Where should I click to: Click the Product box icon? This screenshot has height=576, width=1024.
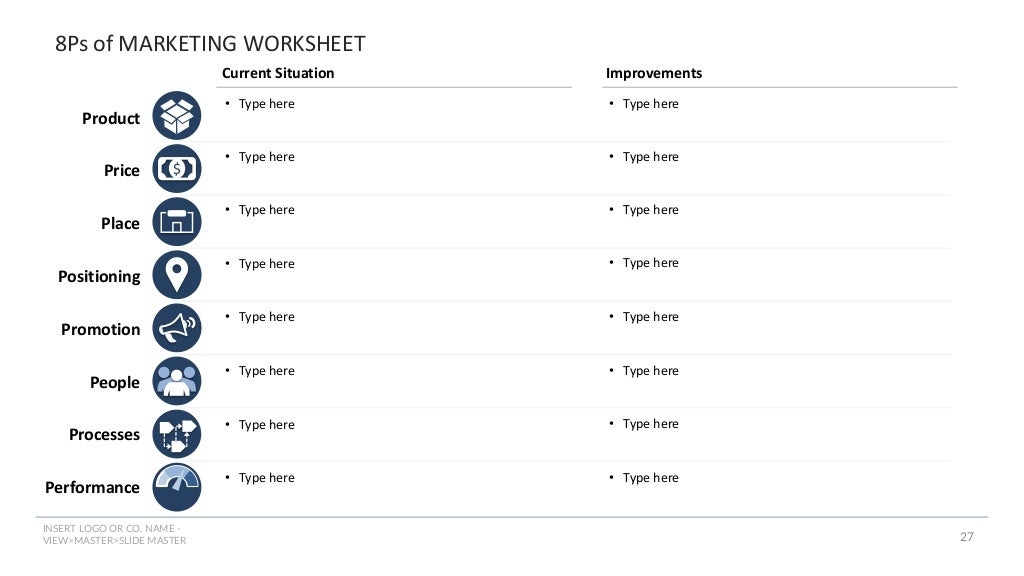pyautogui.click(x=177, y=116)
